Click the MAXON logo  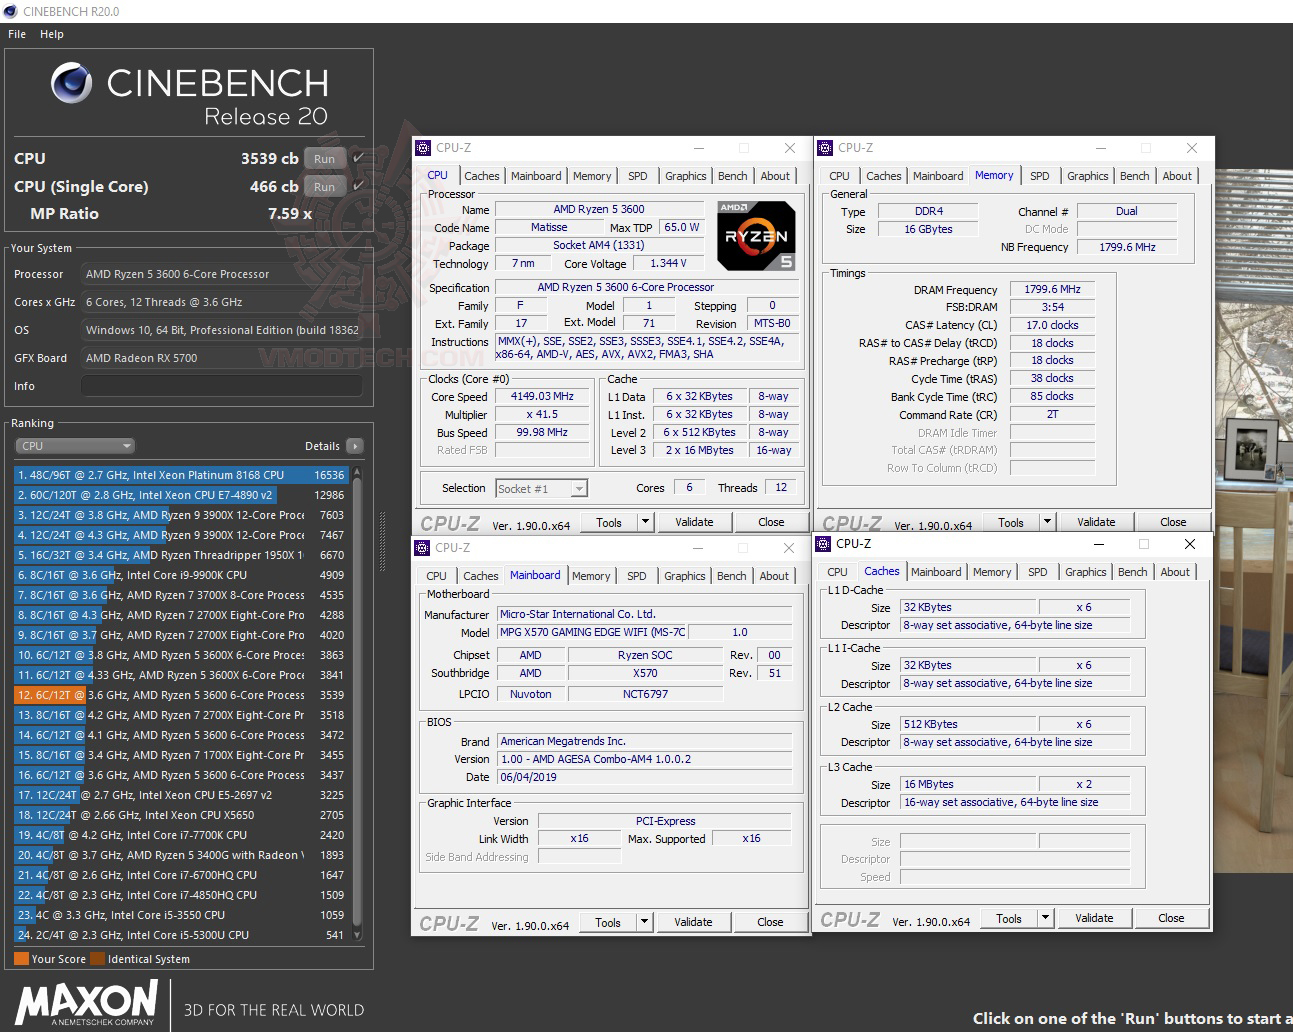coord(86,1002)
